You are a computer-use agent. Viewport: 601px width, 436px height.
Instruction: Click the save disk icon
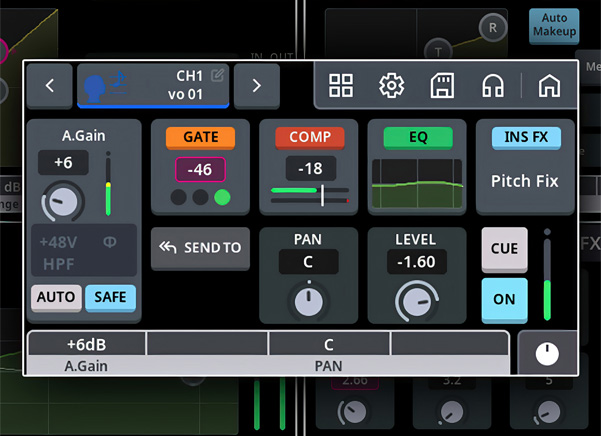point(442,86)
